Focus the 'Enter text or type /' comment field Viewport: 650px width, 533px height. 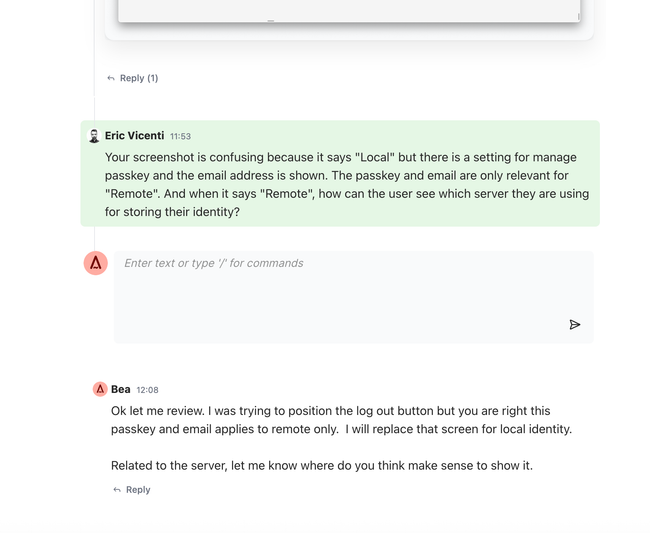(x=354, y=297)
